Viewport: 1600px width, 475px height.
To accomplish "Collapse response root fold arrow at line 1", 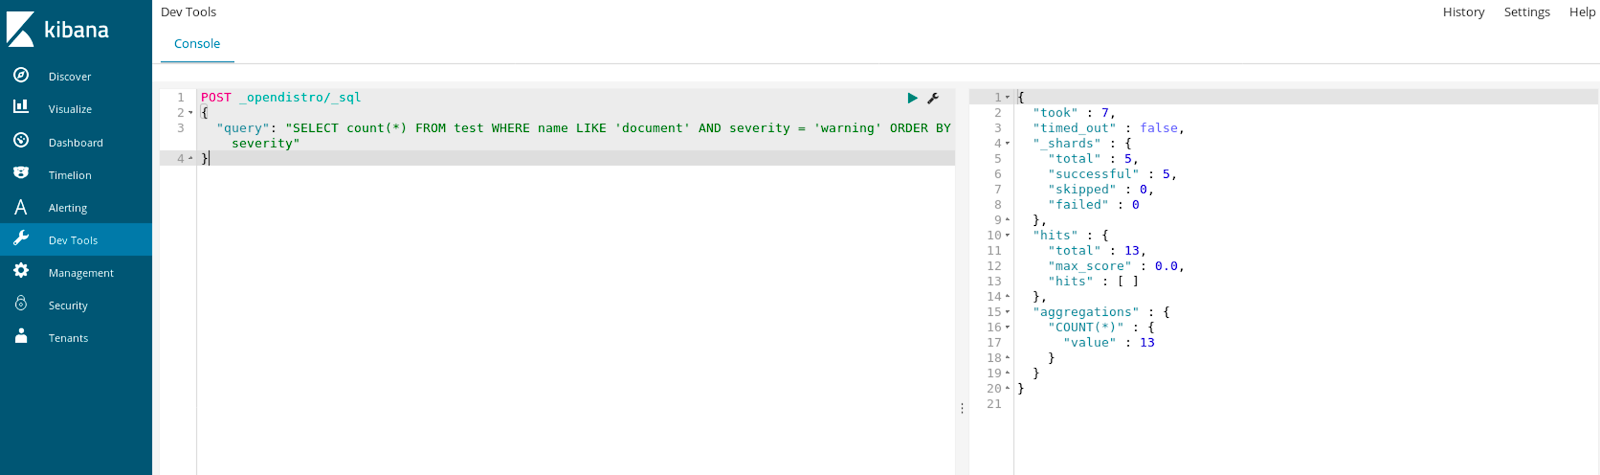I will click(1008, 97).
